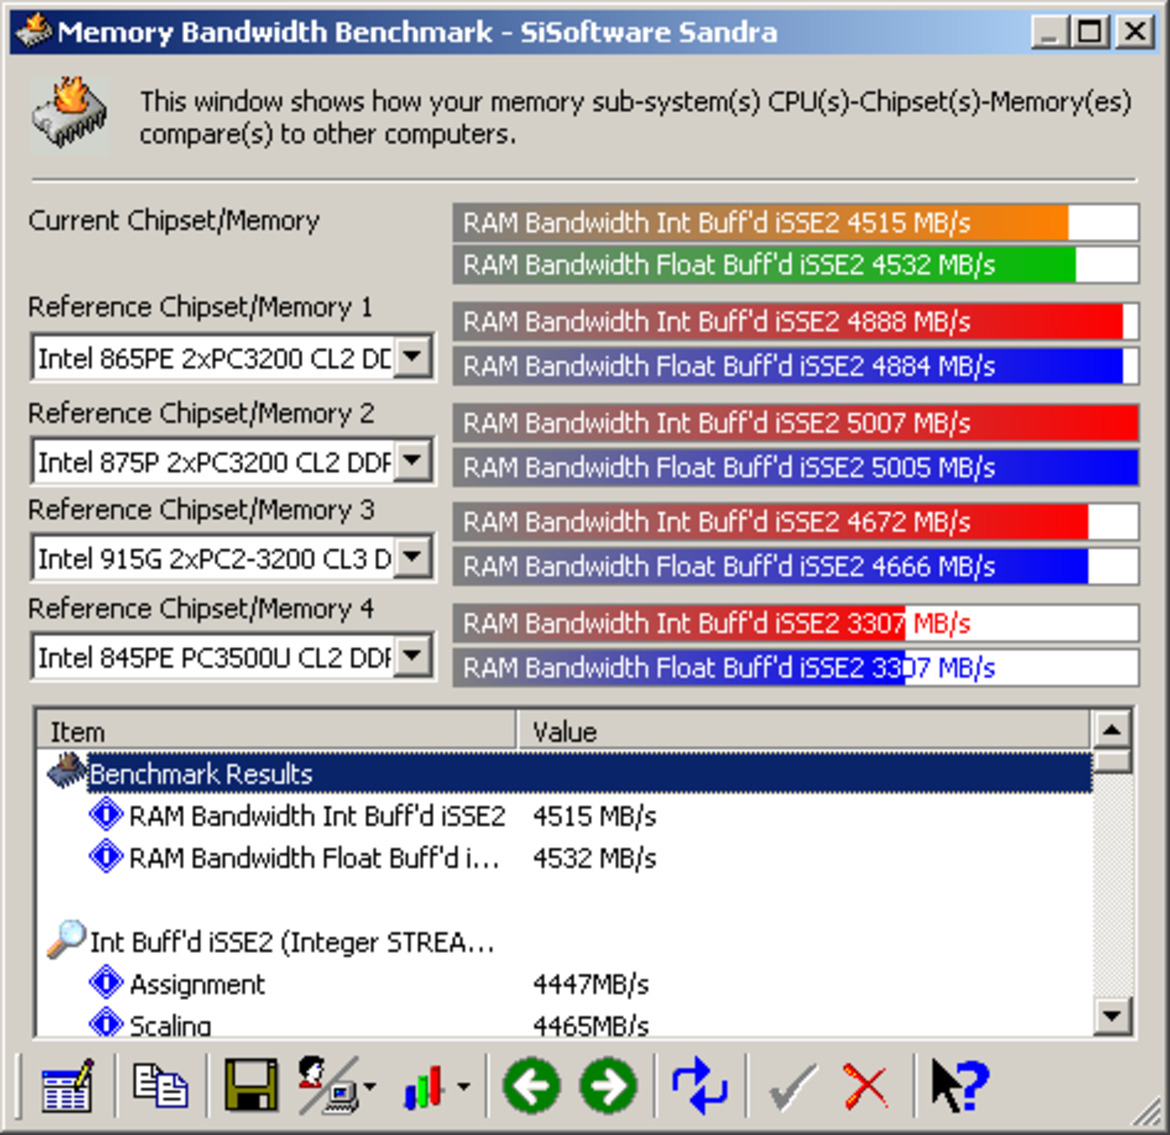Click the green current Float 4532 MB/s bar
1170x1135 pixels.
[x=795, y=265]
